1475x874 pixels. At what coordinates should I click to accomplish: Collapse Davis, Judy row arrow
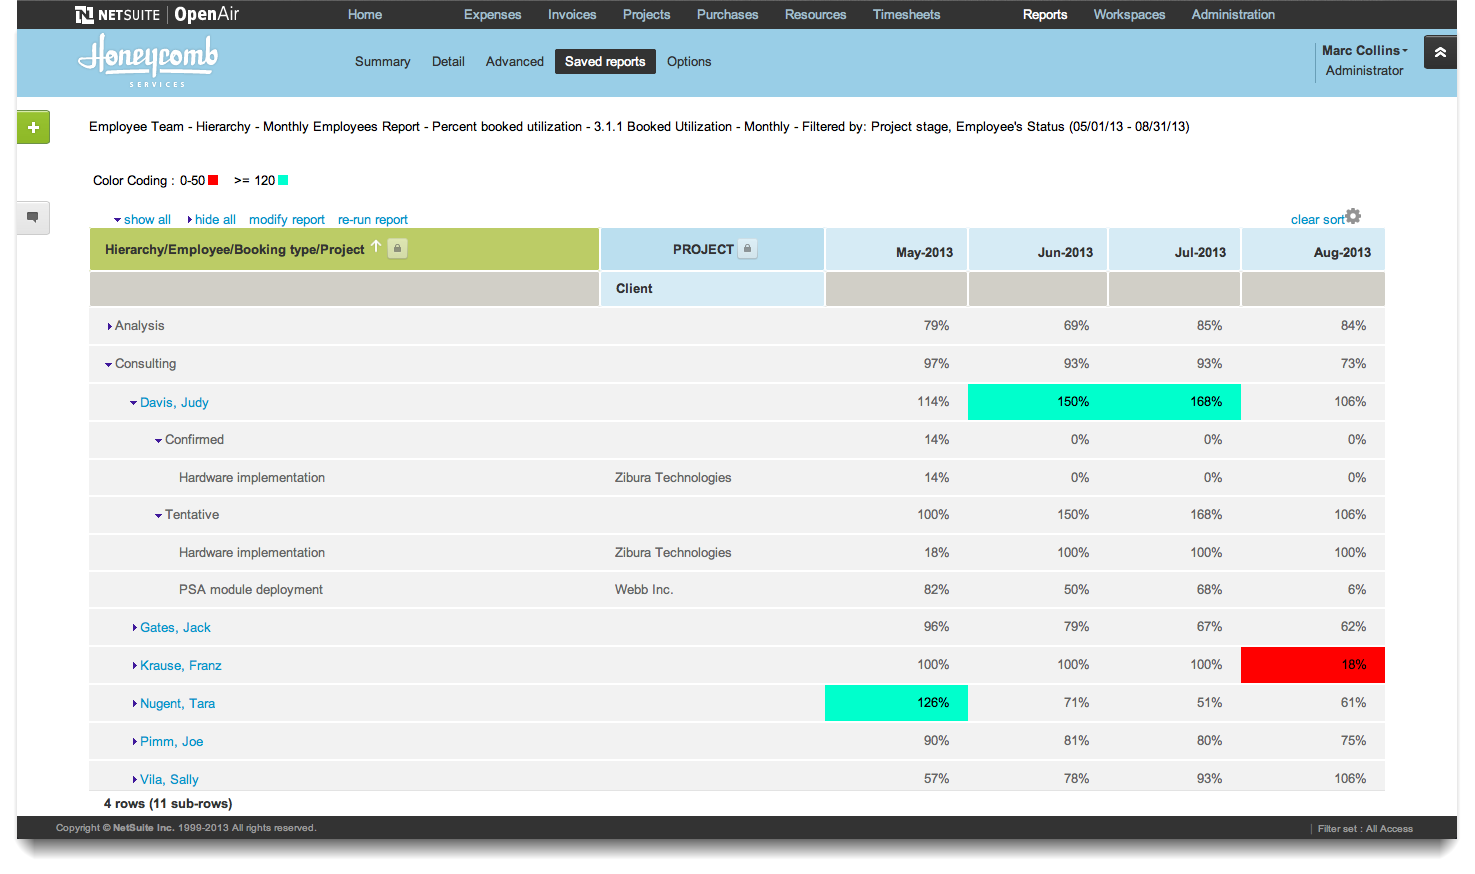134,403
